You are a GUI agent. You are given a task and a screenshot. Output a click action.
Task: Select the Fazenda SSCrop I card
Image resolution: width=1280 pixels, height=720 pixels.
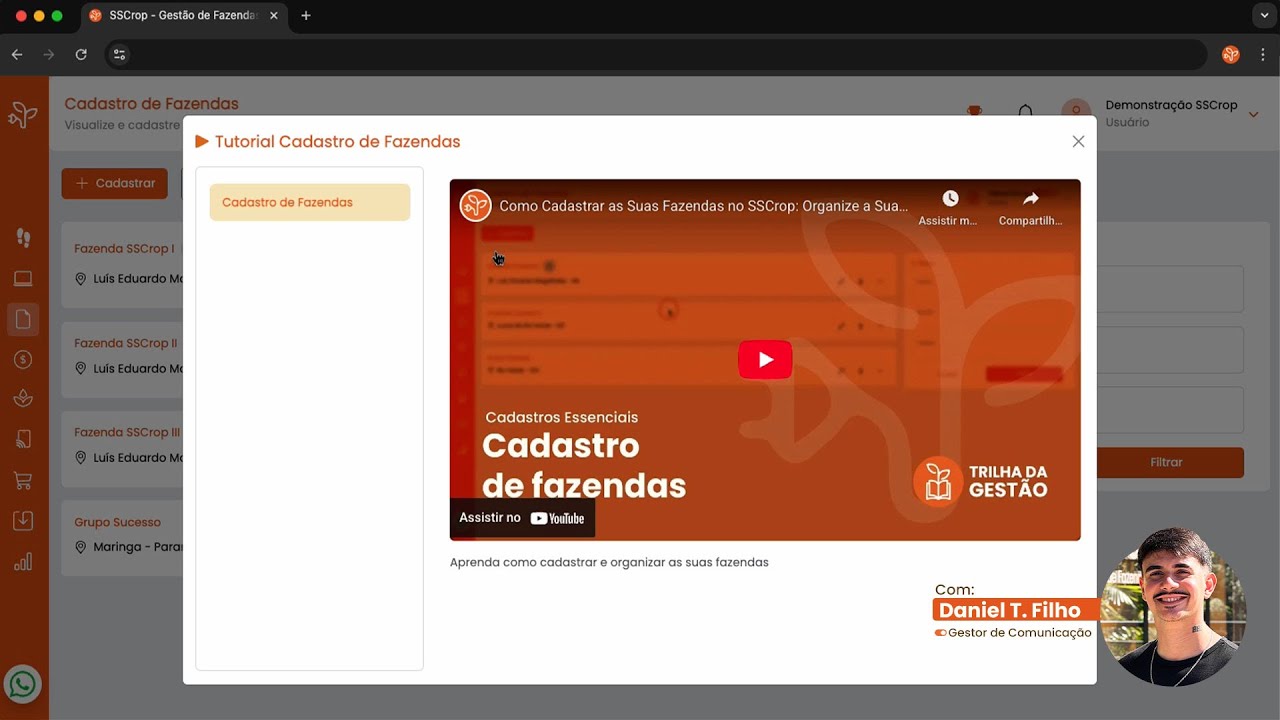(x=122, y=264)
